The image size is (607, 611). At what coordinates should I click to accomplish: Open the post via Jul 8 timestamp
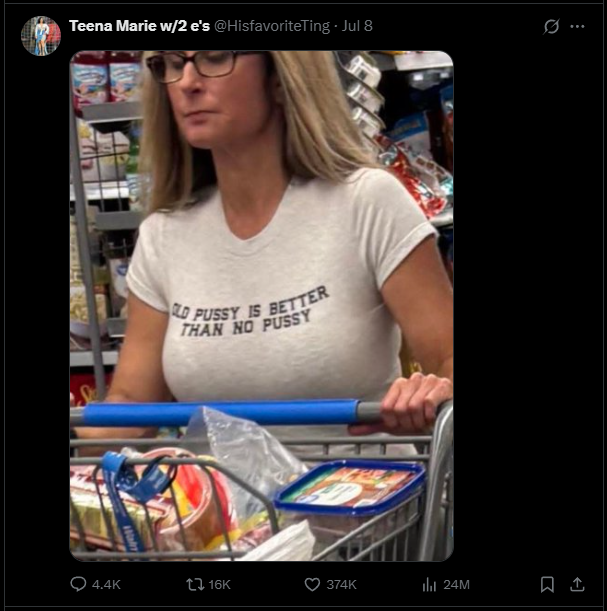click(357, 26)
